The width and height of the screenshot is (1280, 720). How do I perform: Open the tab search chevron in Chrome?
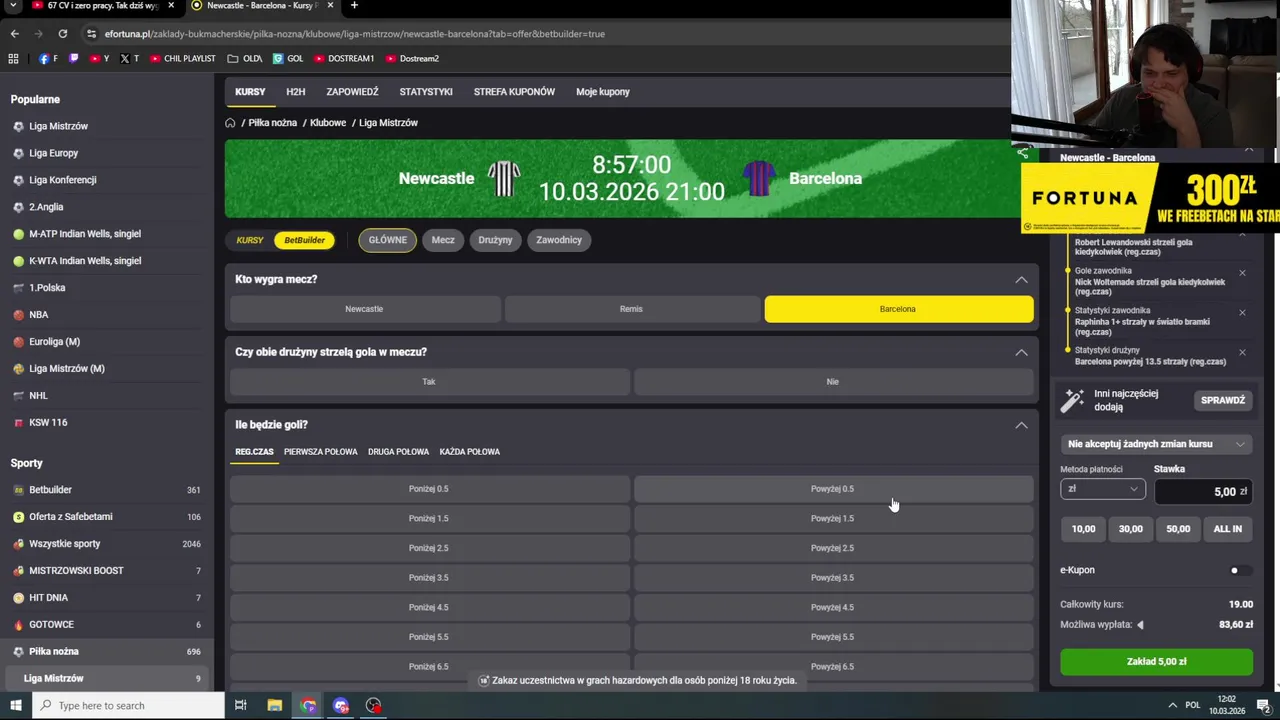(x=13, y=6)
